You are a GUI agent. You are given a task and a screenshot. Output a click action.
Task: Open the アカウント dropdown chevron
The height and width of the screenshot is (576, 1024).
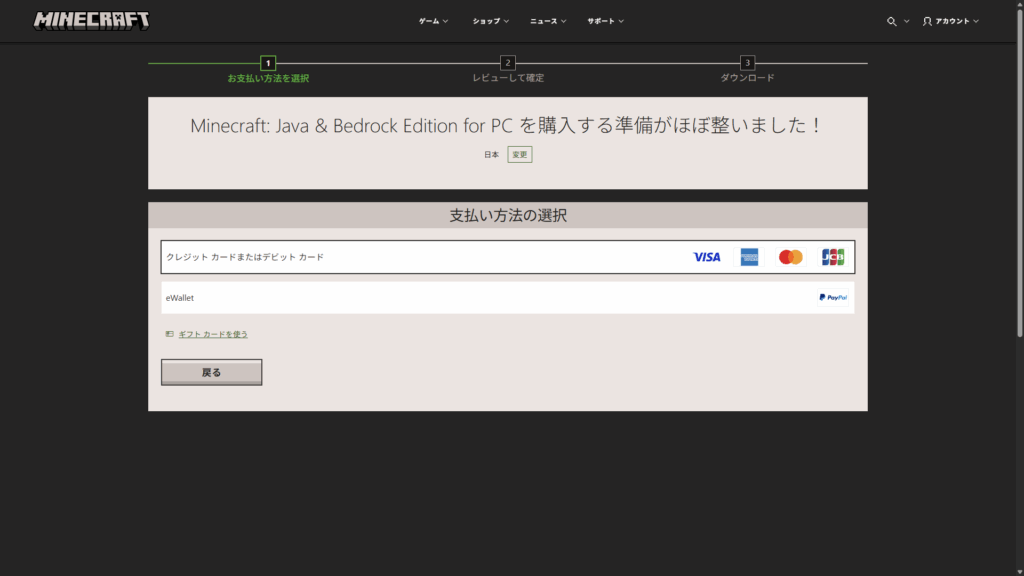(976, 22)
